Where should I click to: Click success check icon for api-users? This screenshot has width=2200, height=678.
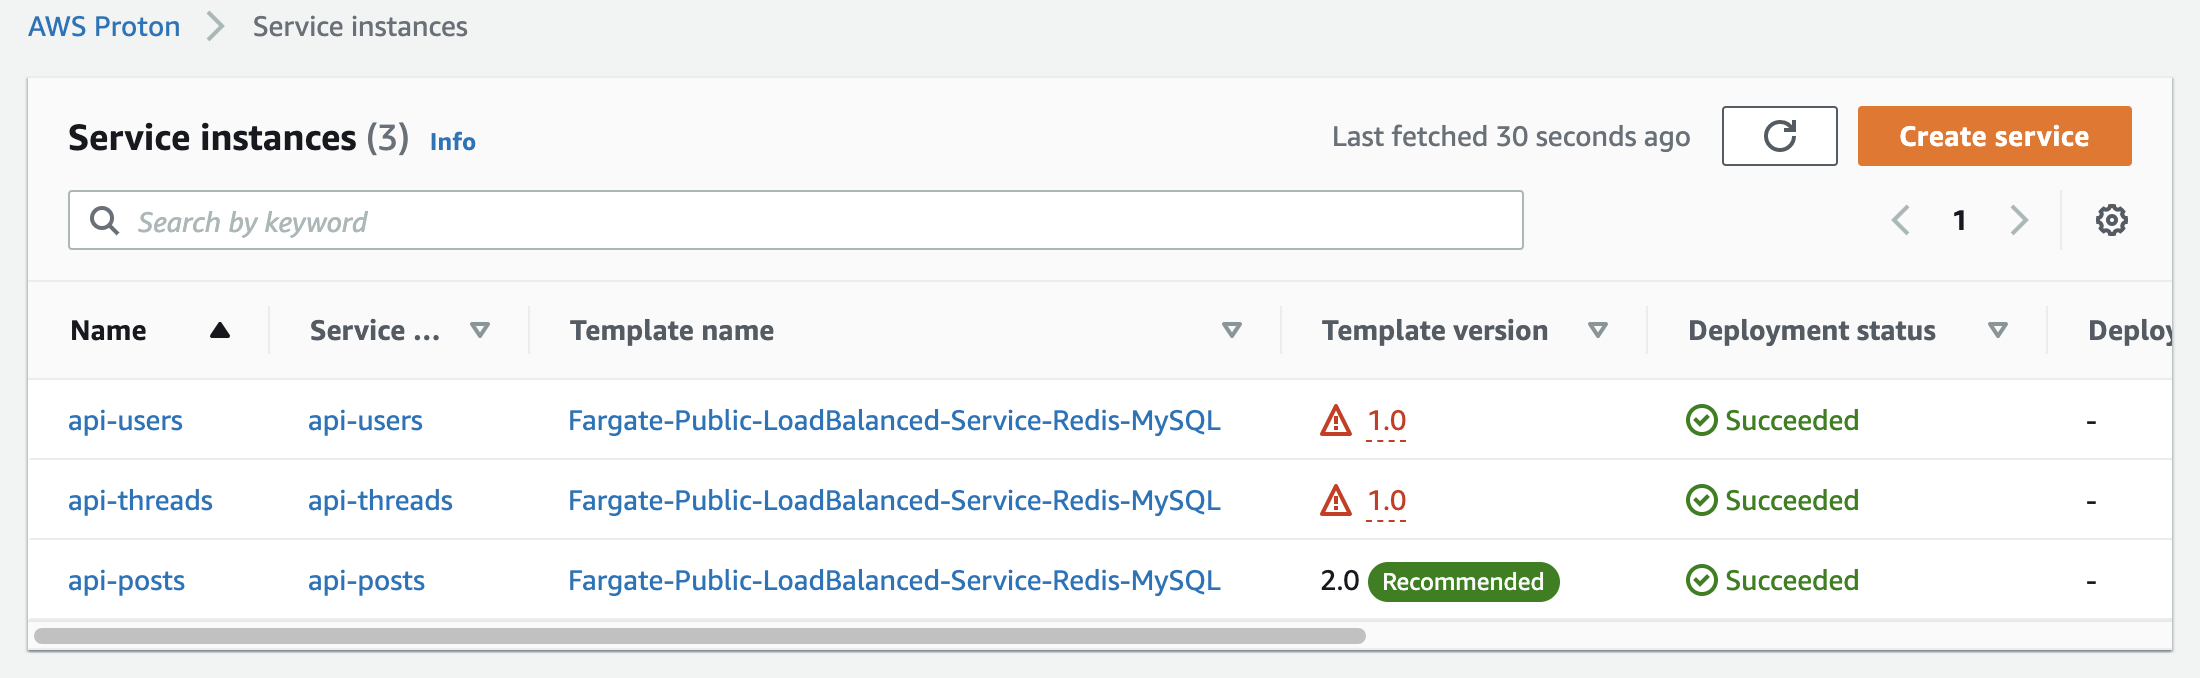pos(1701,420)
